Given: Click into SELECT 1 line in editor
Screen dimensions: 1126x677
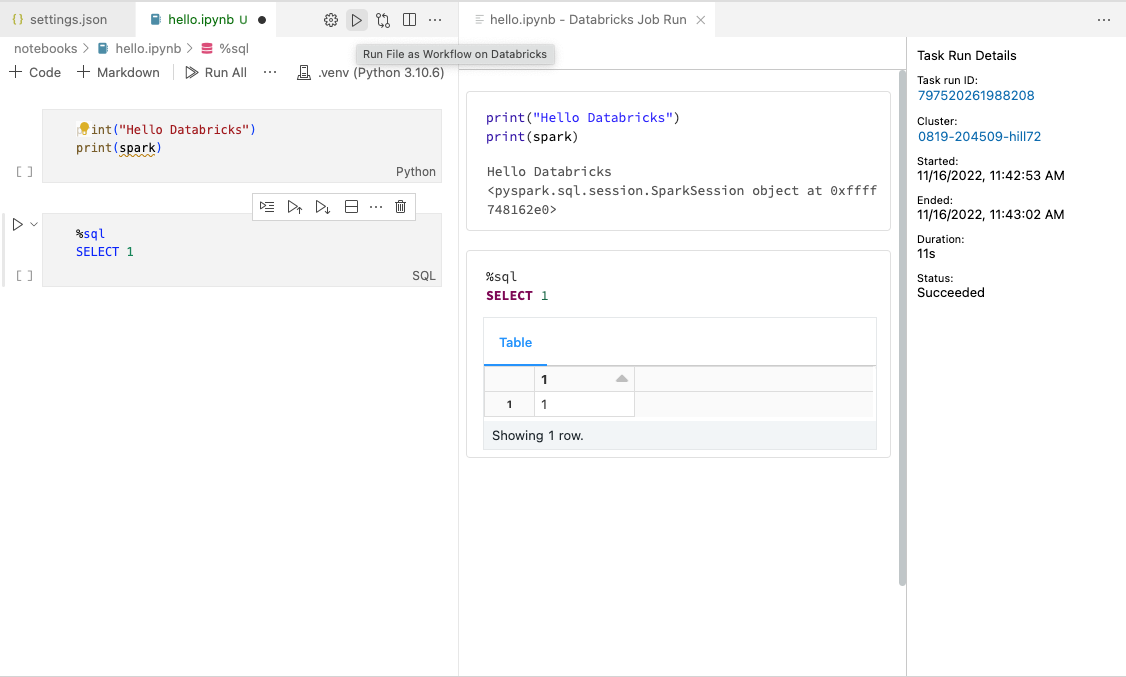Looking at the screenshot, I should point(105,252).
